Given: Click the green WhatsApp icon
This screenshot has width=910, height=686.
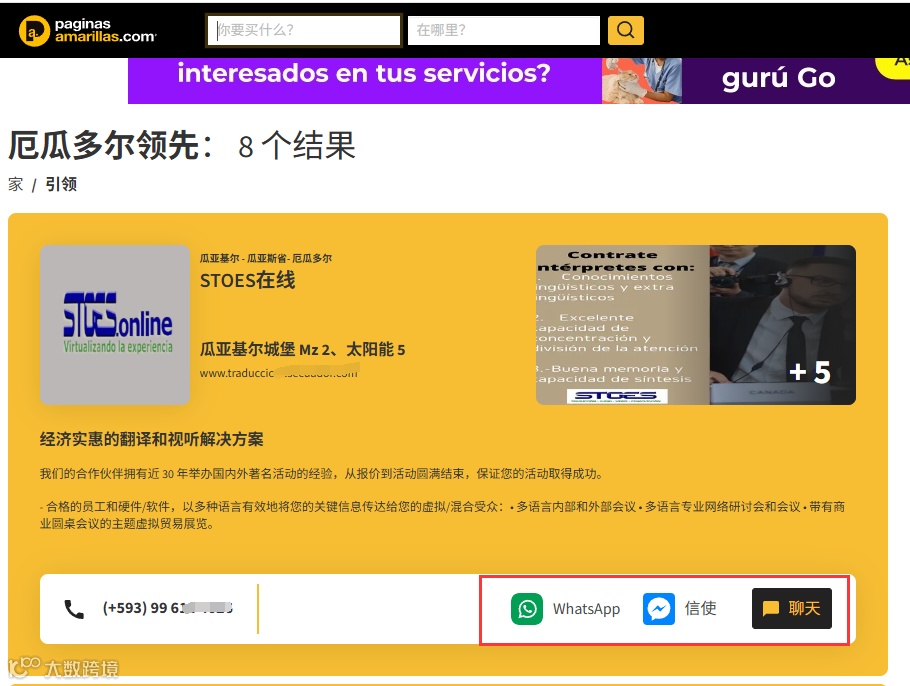Looking at the screenshot, I should pyautogui.click(x=527, y=609).
